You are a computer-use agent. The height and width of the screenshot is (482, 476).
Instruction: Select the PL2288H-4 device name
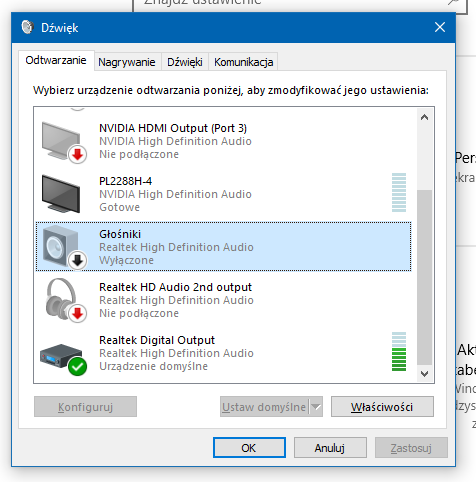coord(125,181)
